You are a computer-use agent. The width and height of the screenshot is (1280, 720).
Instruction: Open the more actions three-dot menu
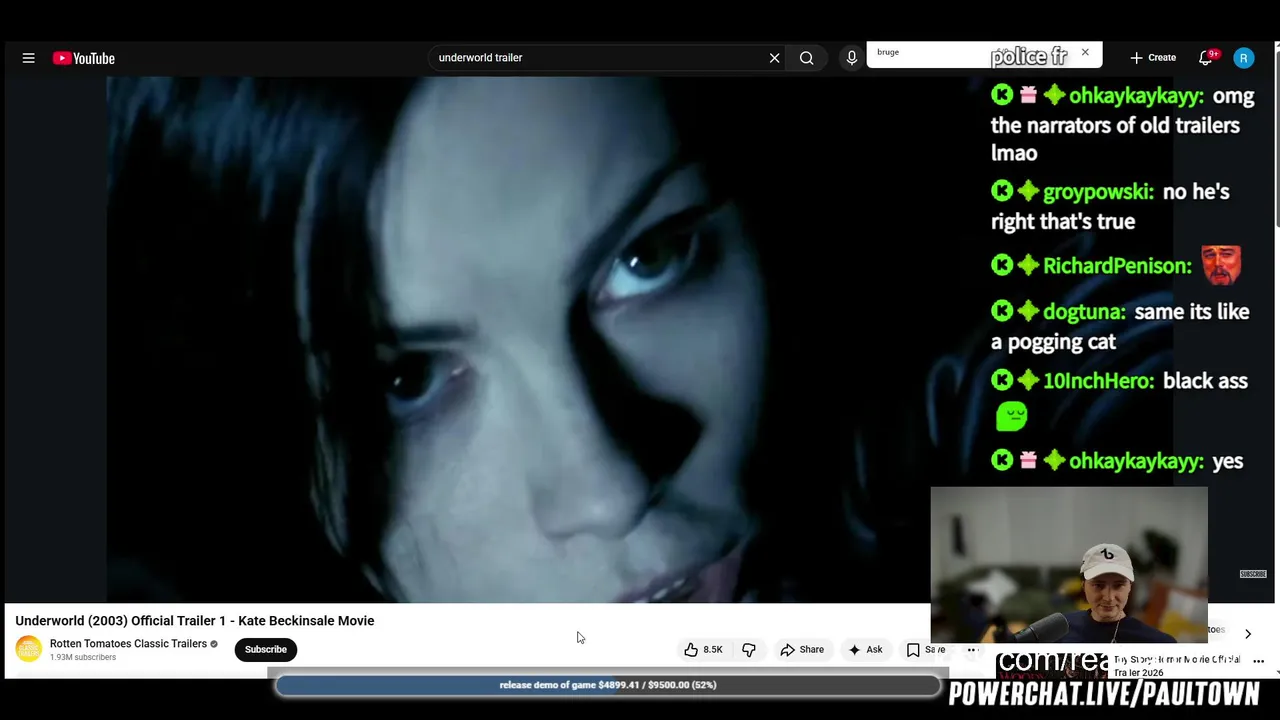click(x=971, y=650)
